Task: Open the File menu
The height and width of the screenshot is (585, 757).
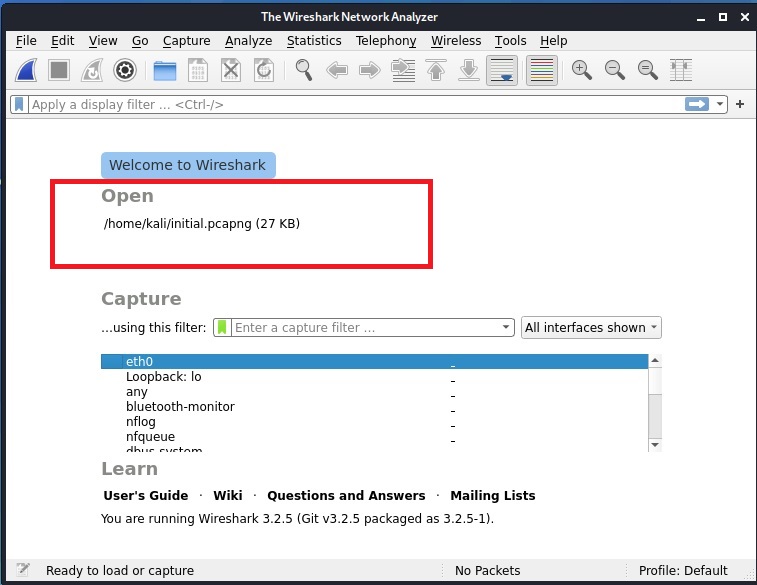Action: coord(26,41)
